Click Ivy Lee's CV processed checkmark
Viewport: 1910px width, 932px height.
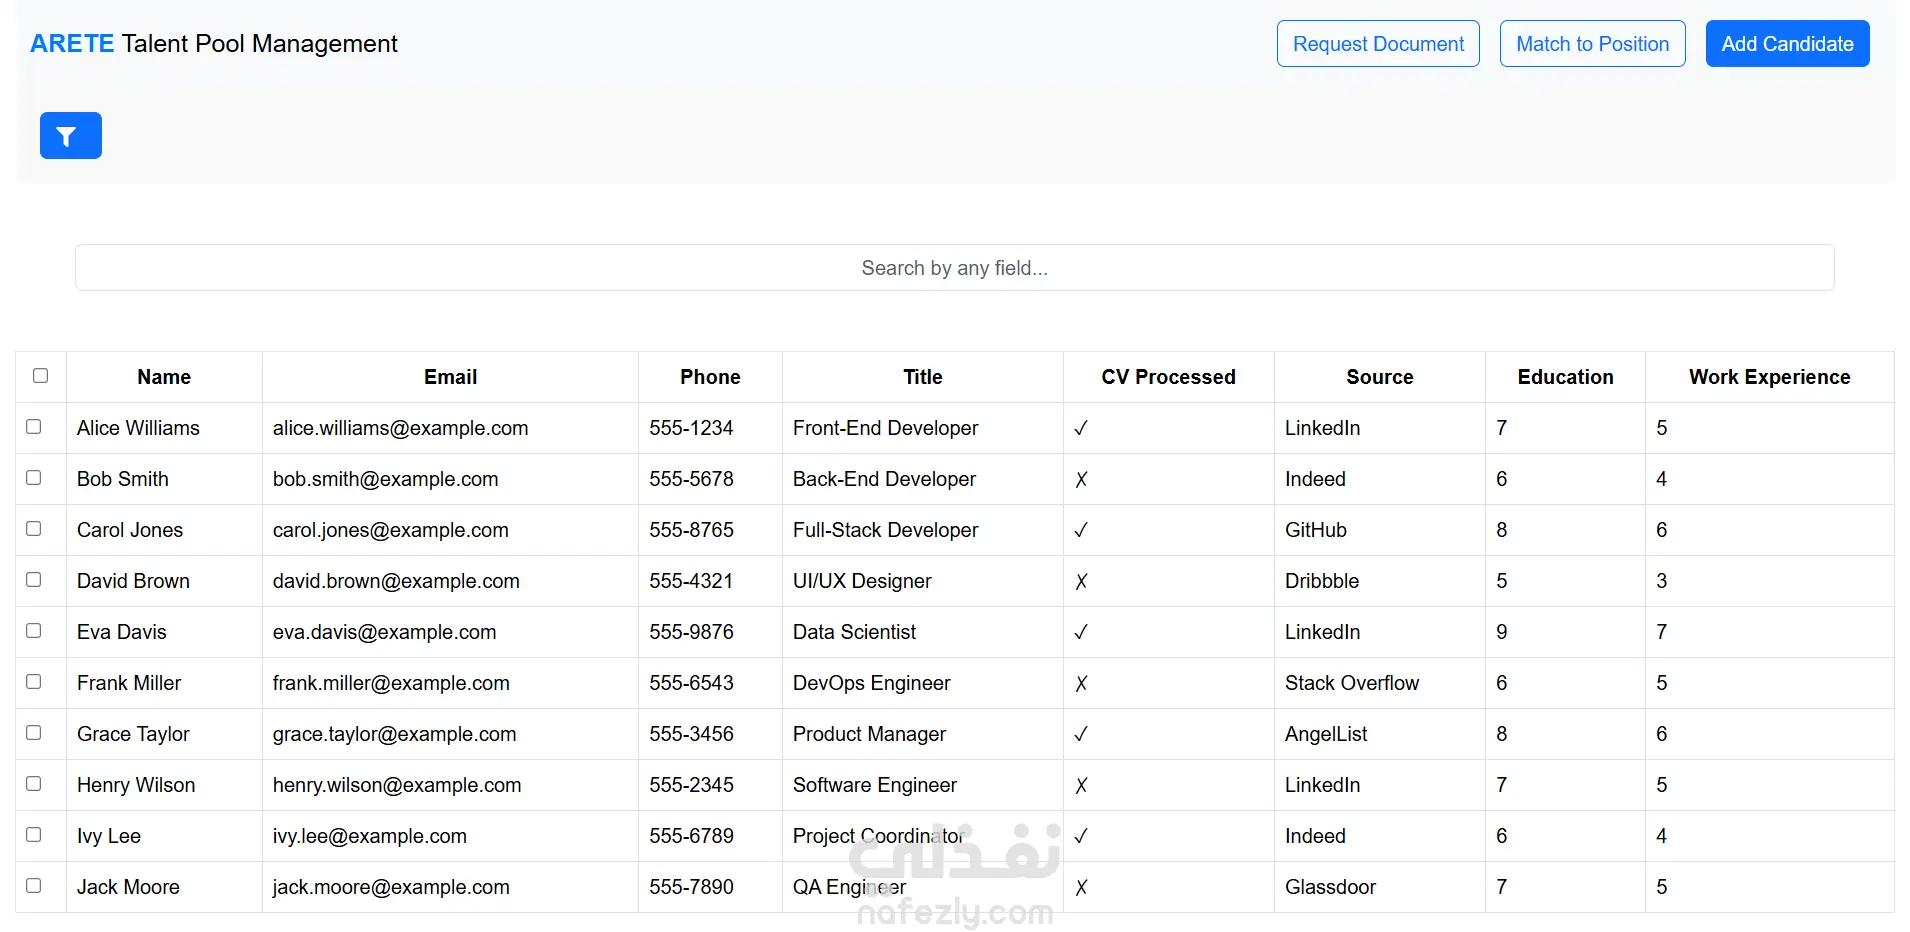[x=1081, y=837]
